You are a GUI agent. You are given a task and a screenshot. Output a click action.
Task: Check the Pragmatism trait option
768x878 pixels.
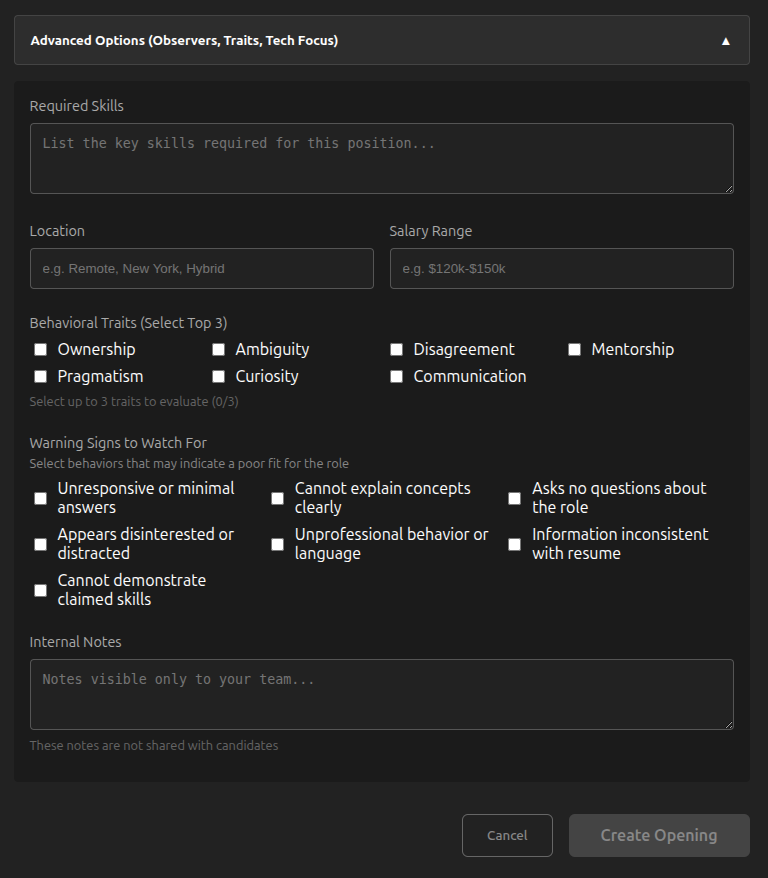coord(41,377)
